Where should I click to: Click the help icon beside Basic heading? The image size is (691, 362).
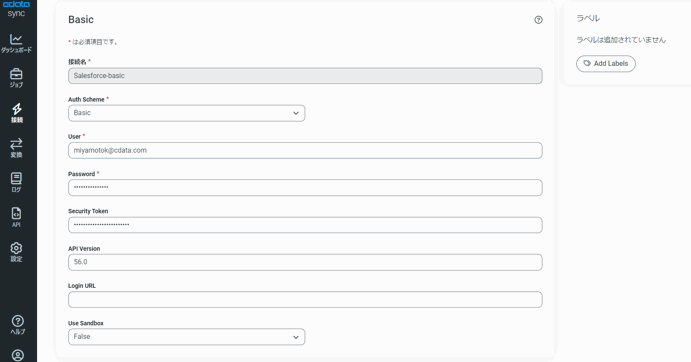coord(539,20)
